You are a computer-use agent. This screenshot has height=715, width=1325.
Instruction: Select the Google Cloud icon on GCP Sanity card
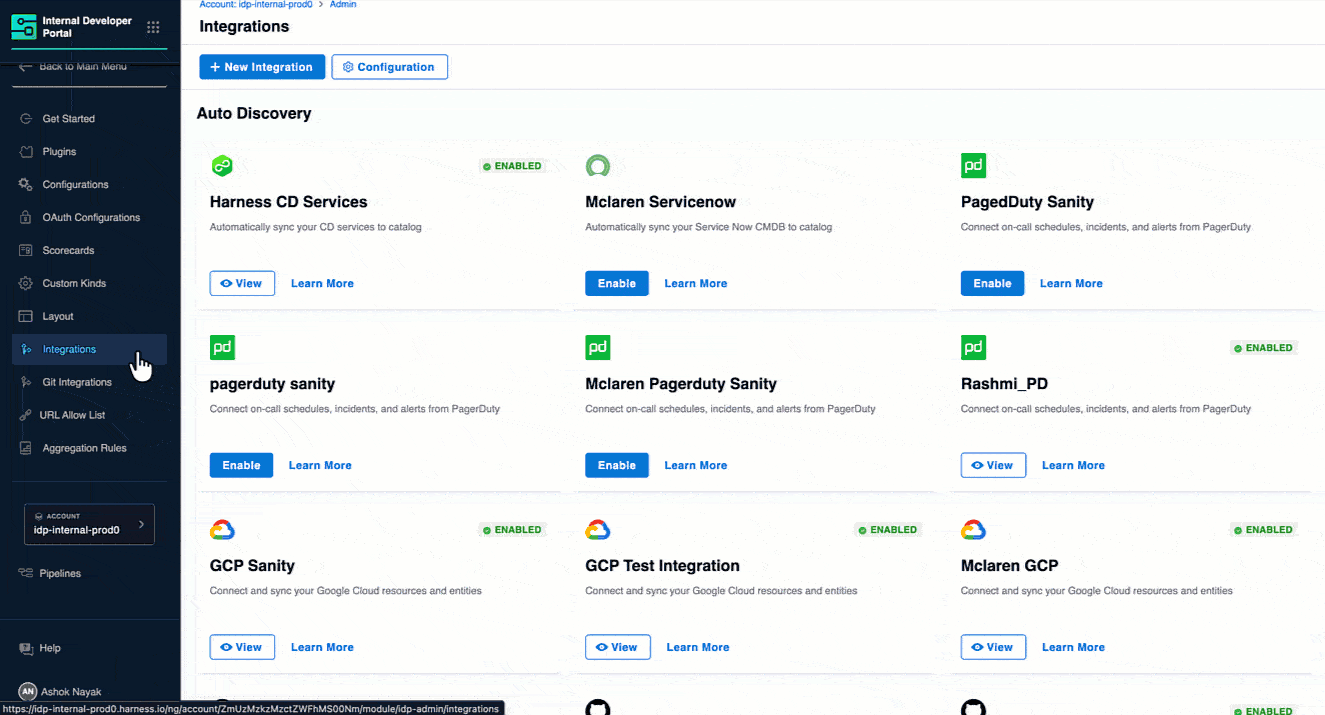pos(222,529)
